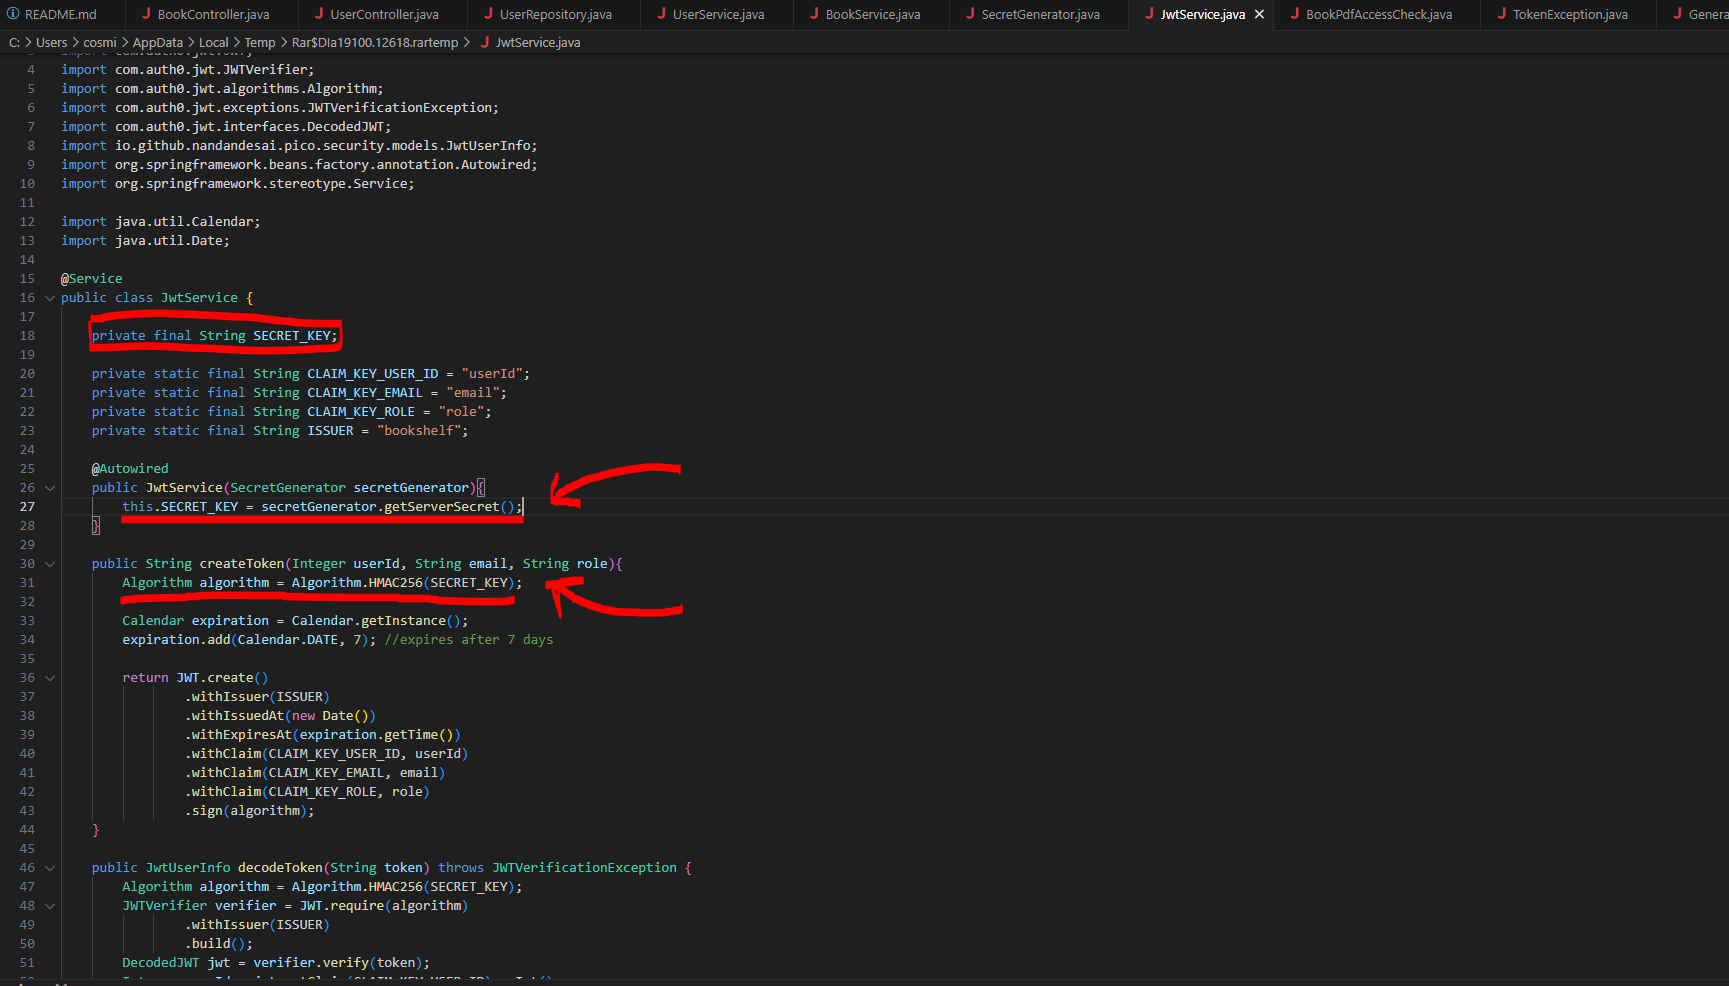Fold the JWTVerifier statement at line 48
This screenshot has width=1729, height=986.
tap(50, 906)
